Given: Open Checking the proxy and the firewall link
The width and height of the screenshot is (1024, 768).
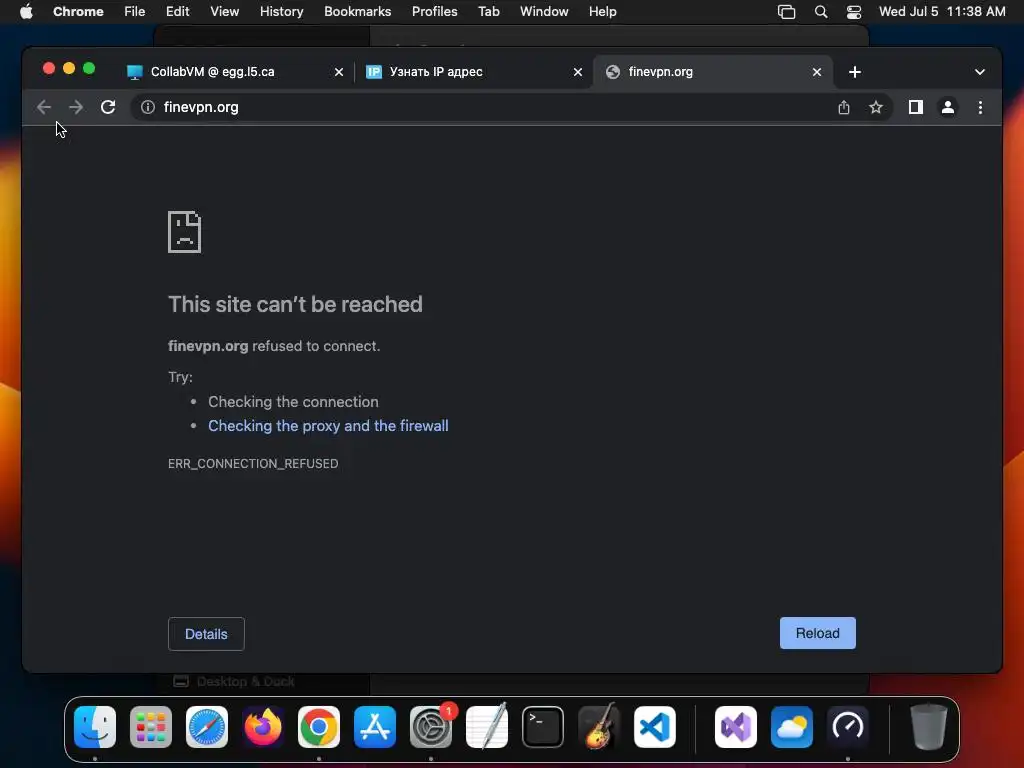Looking at the screenshot, I should tap(328, 426).
